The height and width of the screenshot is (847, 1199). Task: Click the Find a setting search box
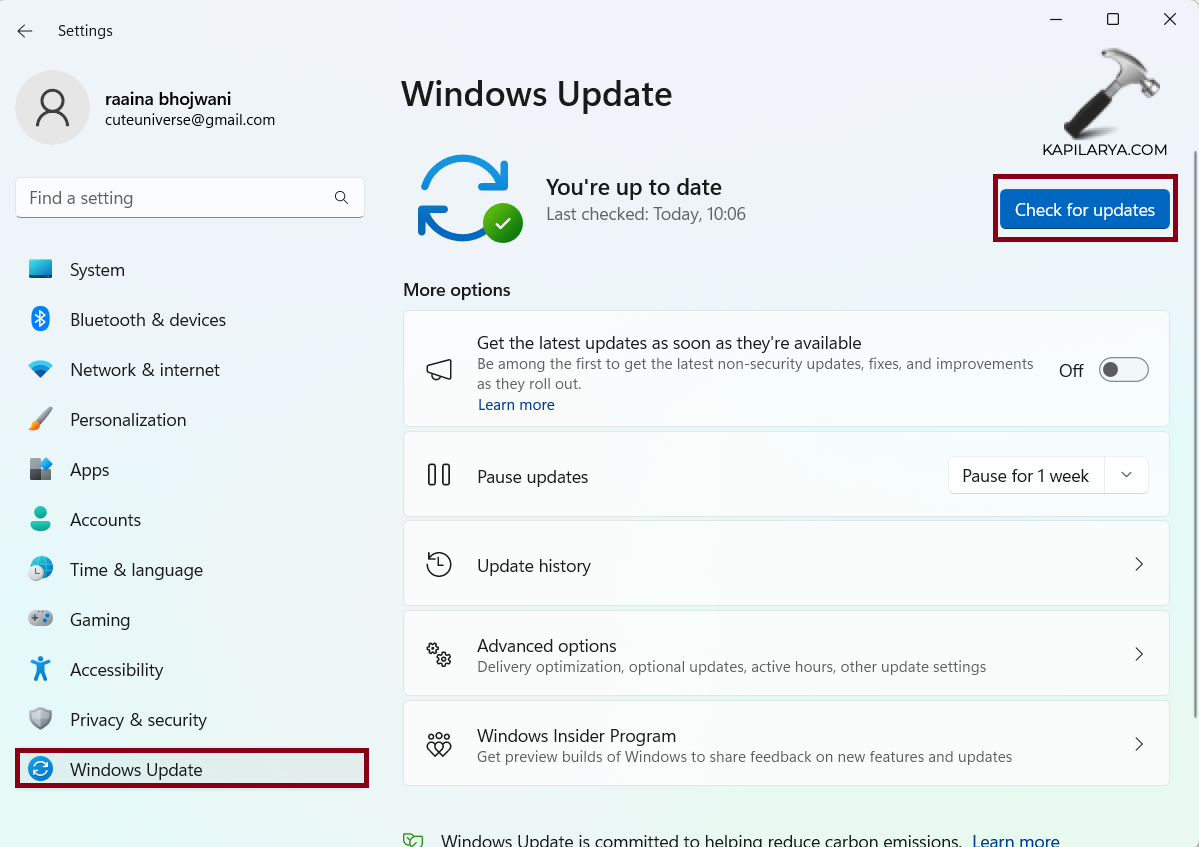(175, 198)
